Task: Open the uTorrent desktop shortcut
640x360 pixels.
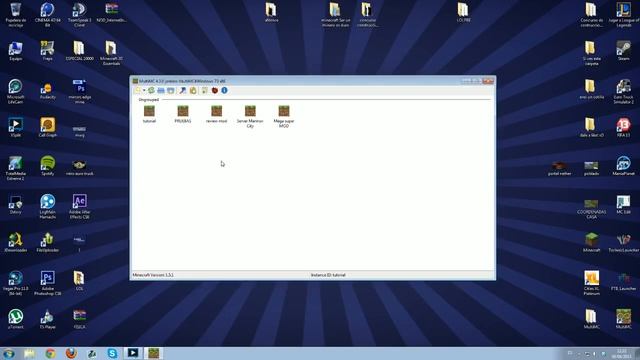Action: click(16, 319)
